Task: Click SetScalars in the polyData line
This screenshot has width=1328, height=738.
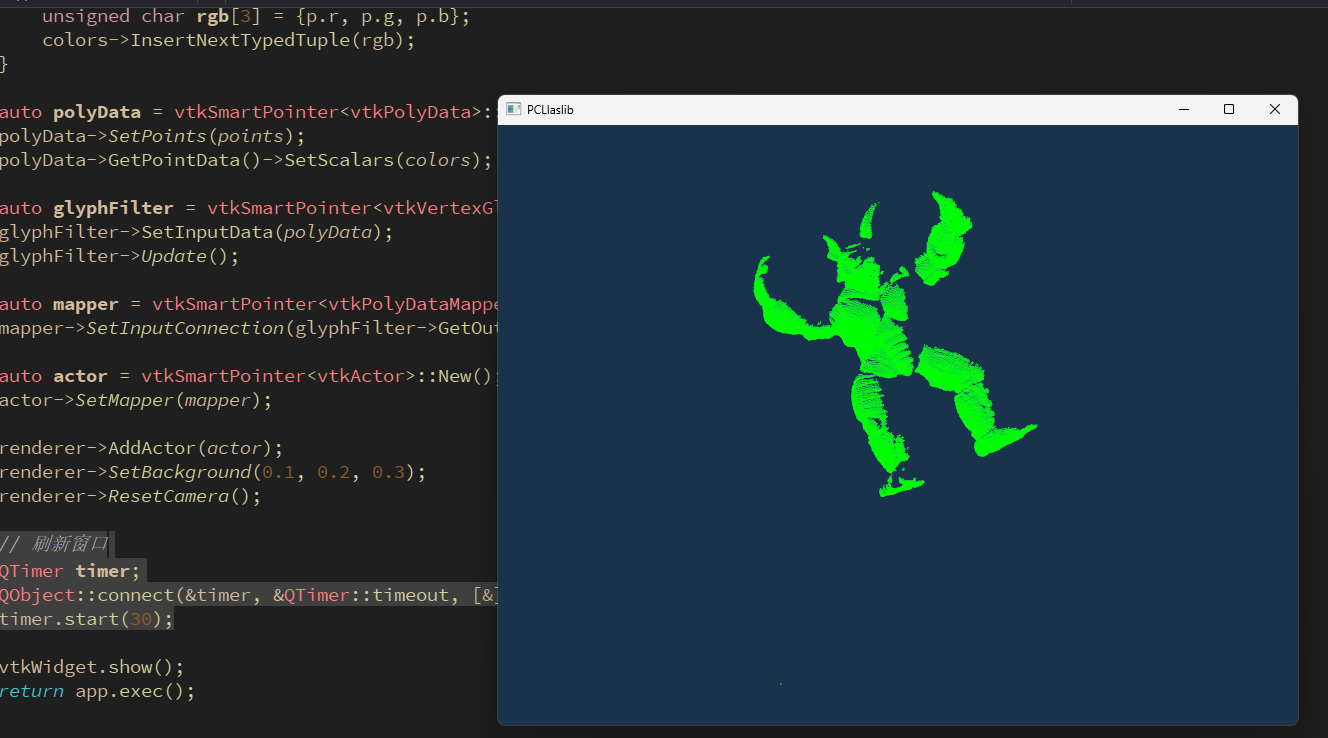Action: click(x=339, y=160)
